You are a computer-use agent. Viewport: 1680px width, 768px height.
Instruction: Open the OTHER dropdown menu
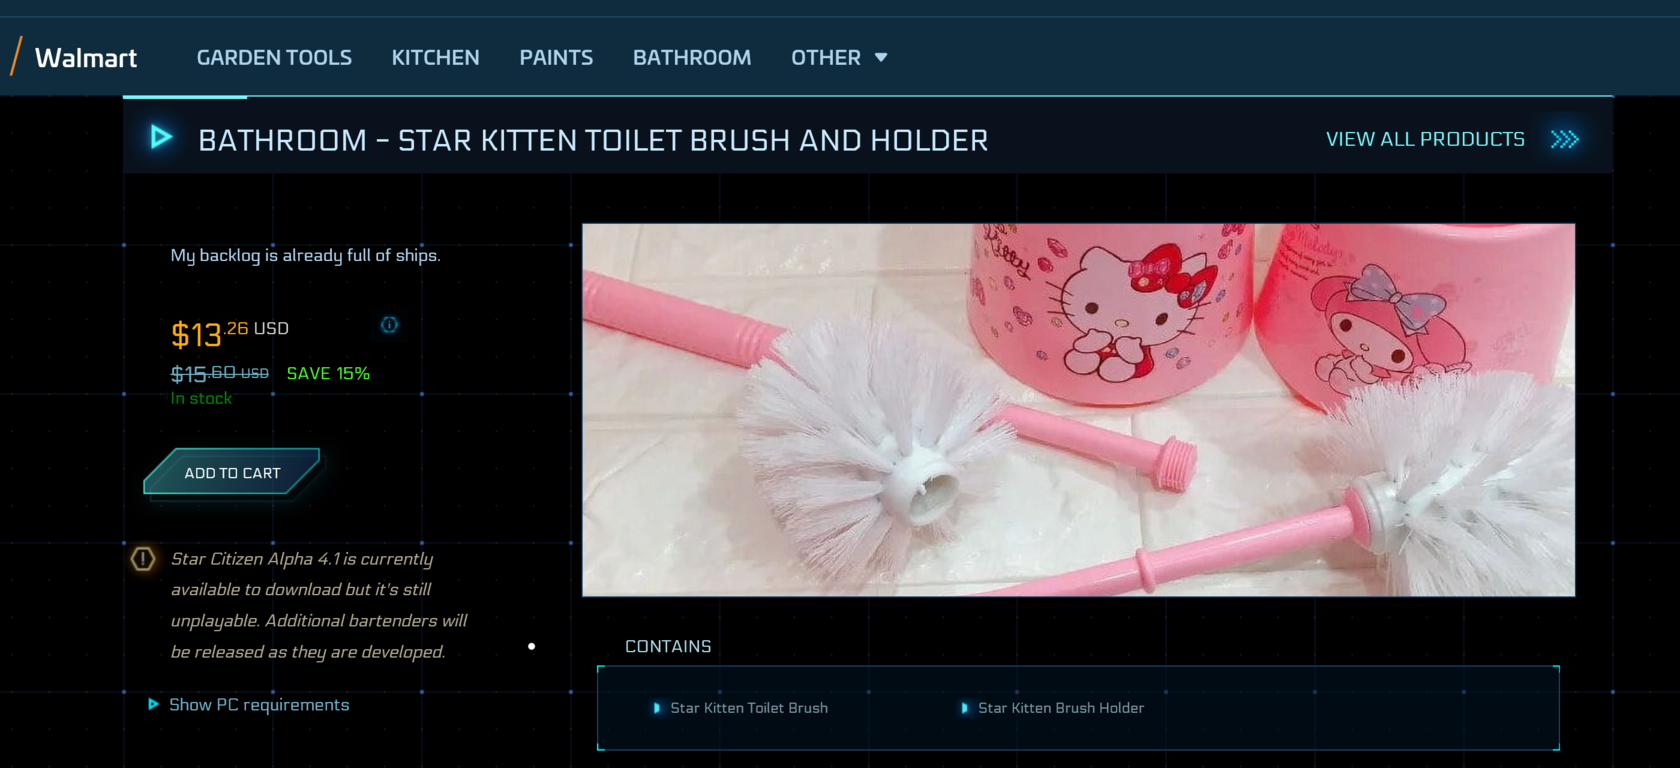point(838,57)
